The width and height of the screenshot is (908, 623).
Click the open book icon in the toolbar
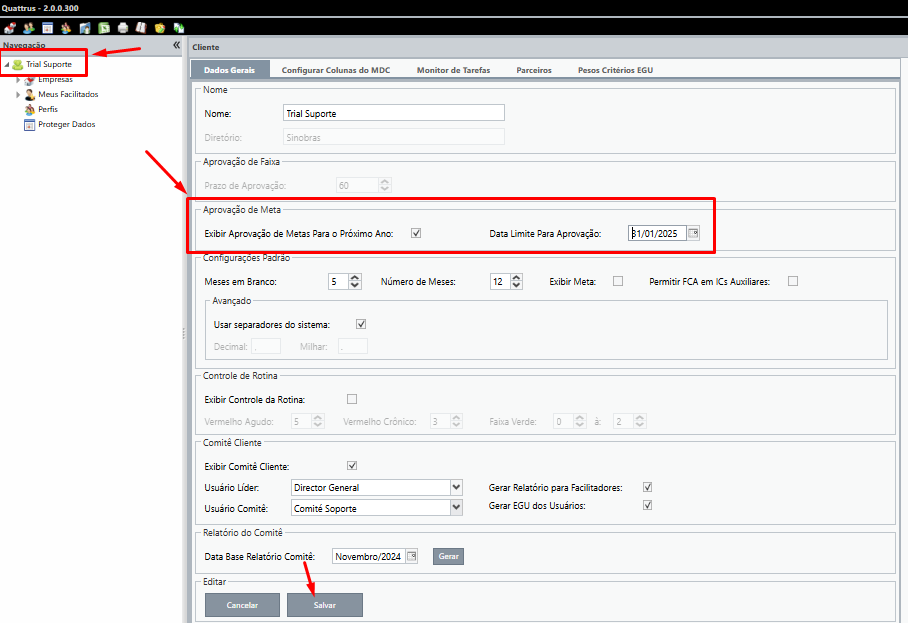(x=141, y=28)
